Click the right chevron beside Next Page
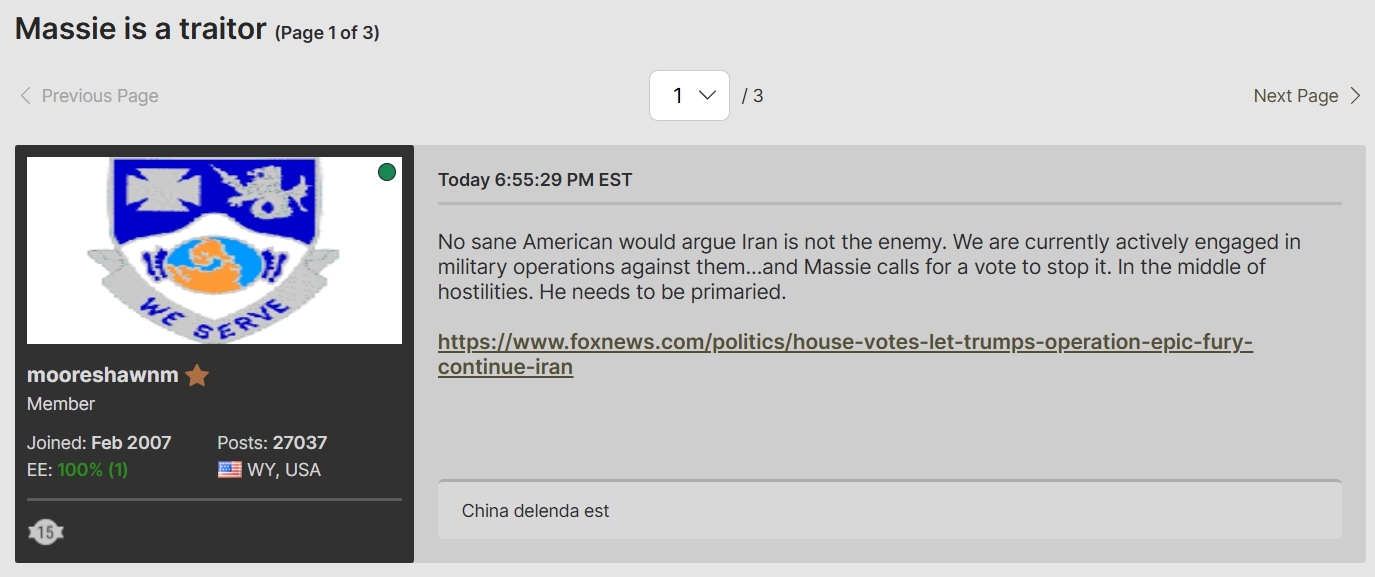 tap(1355, 96)
